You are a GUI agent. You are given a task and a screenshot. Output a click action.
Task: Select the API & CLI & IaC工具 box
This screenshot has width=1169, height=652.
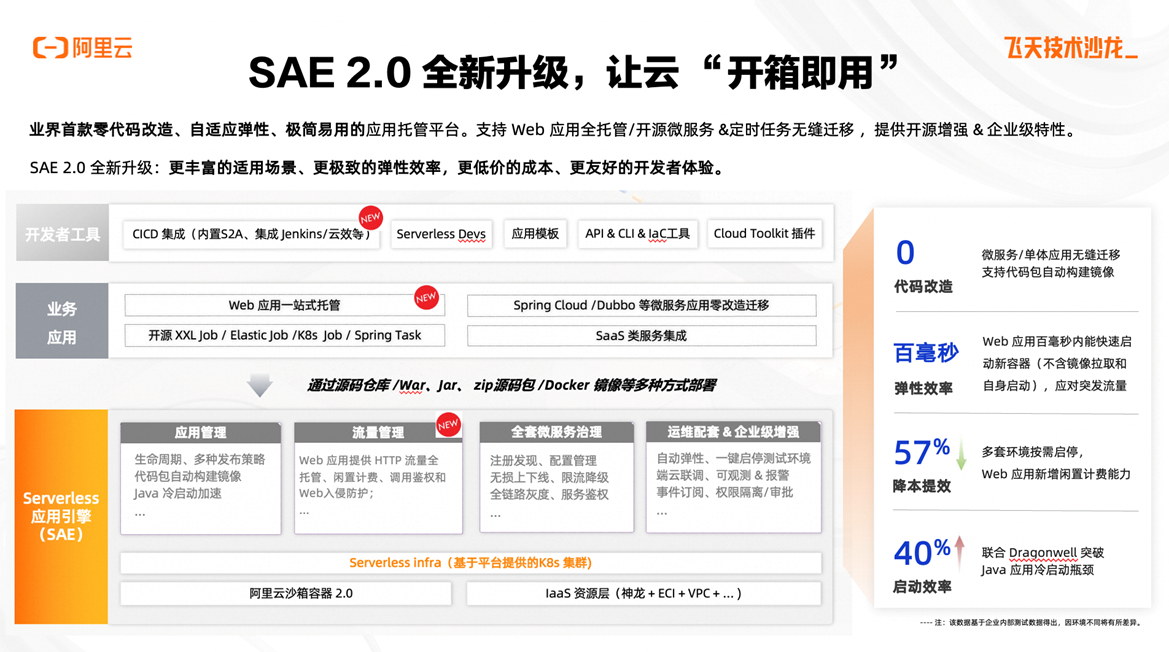(637, 234)
